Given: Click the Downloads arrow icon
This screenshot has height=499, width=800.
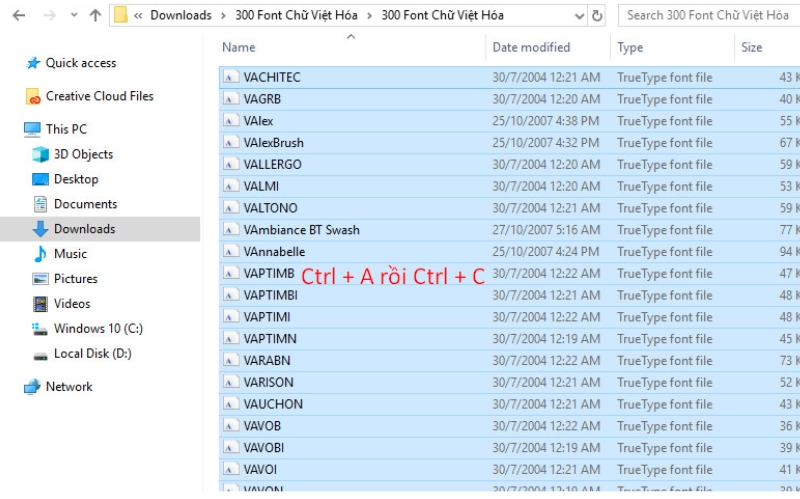Looking at the screenshot, I should 40,229.
